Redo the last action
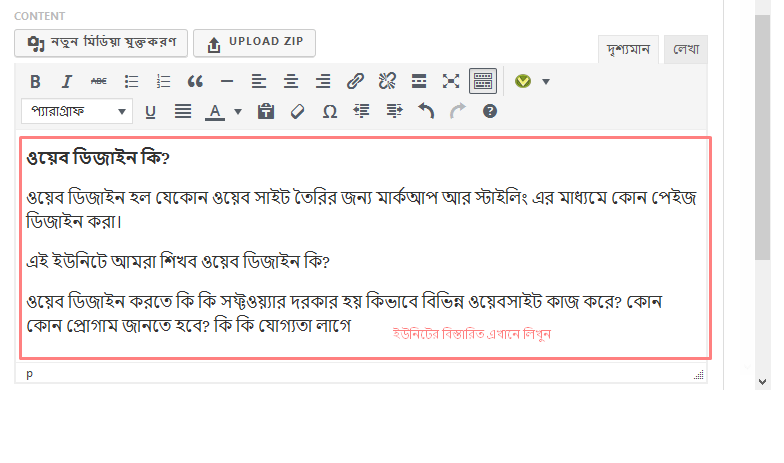The image size is (784, 463). tap(458, 111)
